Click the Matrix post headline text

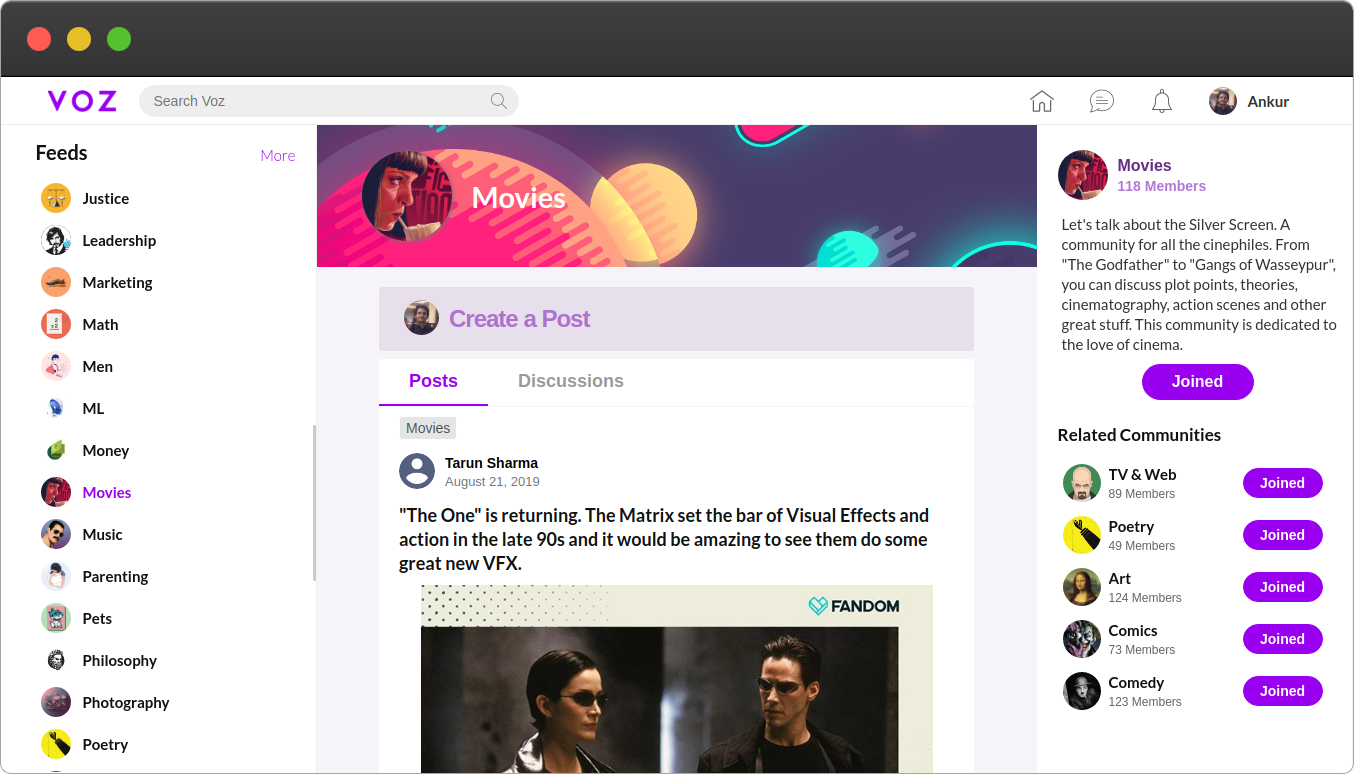[664, 540]
